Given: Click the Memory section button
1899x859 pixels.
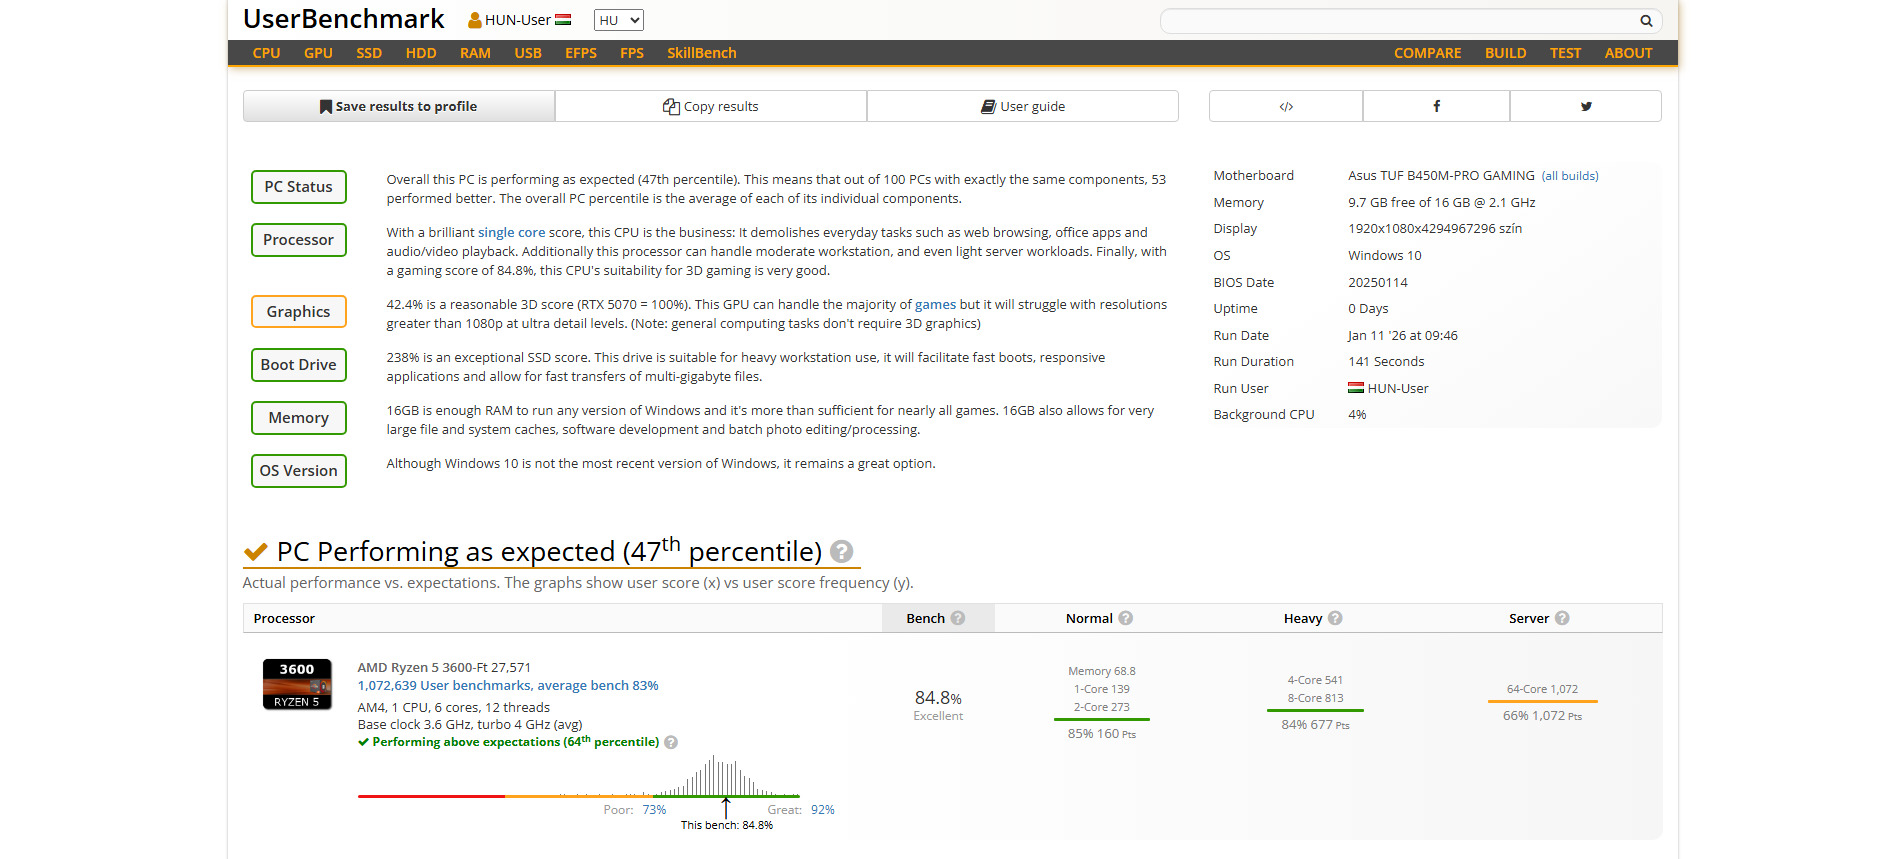Looking at the screenshot, I should (x=299, y=418).
